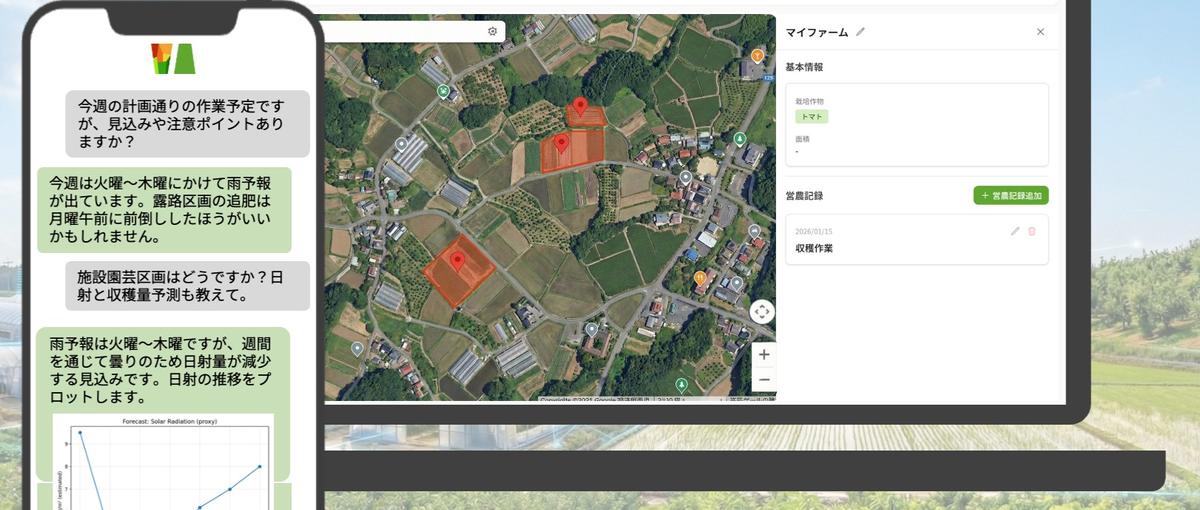The height and width of the screenshot is (510, 1200).
Task: Tap phone message asking about 施設園芸区画
Action: click(187, 286)
